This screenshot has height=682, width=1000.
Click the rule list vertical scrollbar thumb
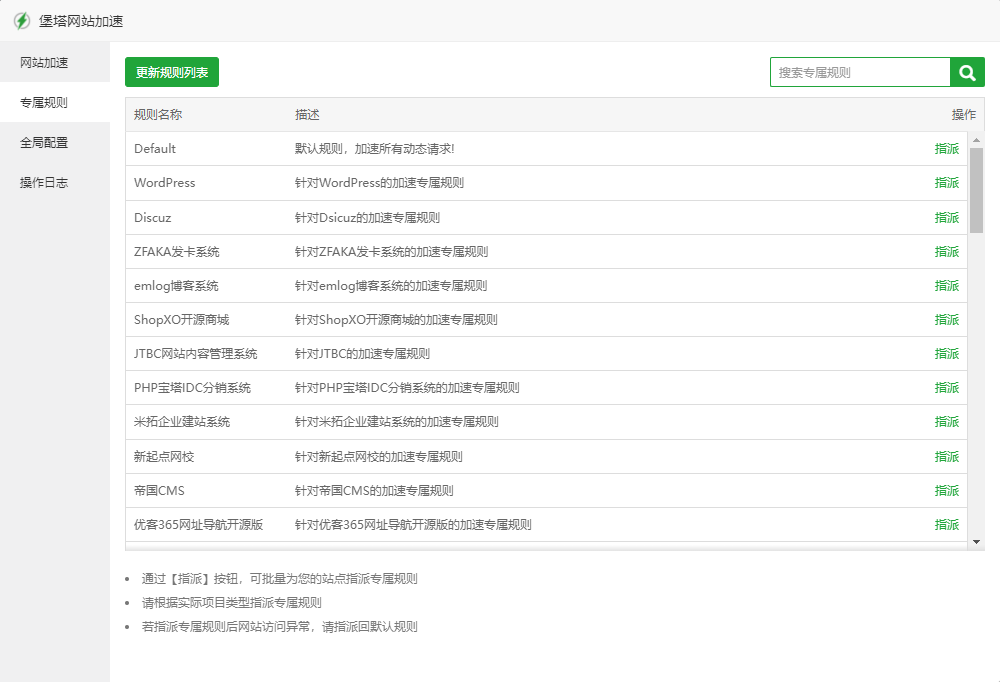[976, 190]
